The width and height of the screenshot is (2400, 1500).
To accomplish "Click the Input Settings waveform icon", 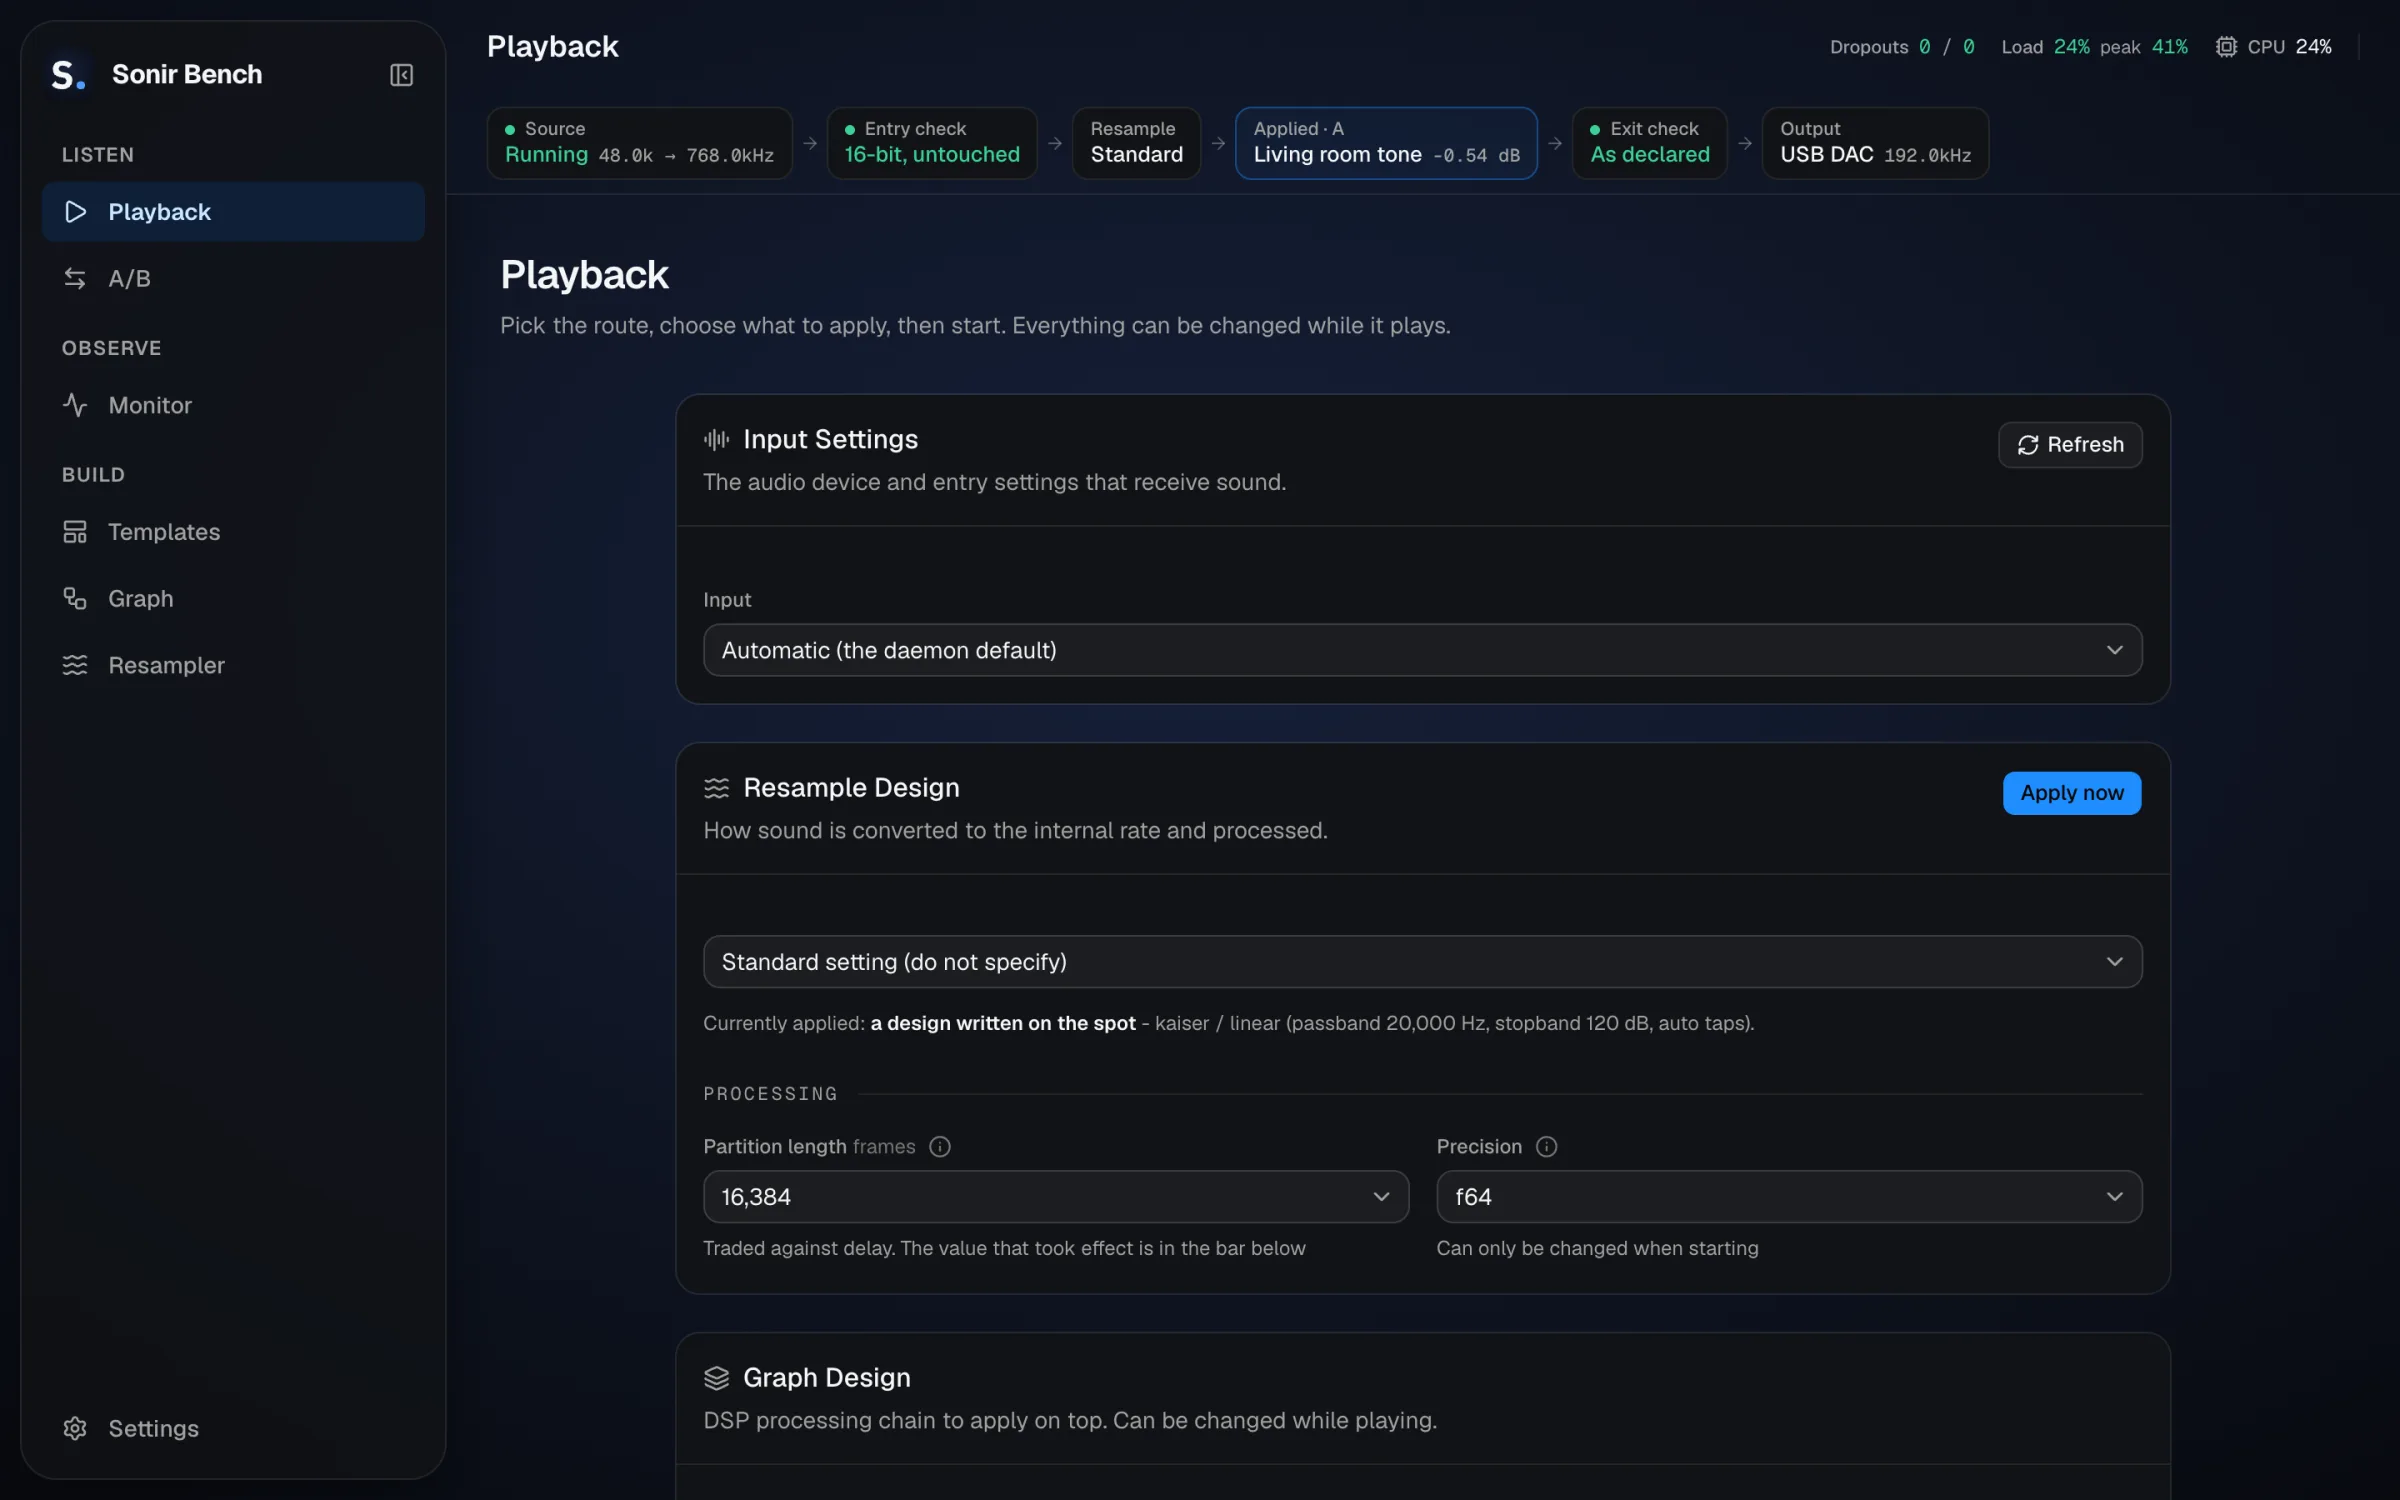I will point(716,440).
